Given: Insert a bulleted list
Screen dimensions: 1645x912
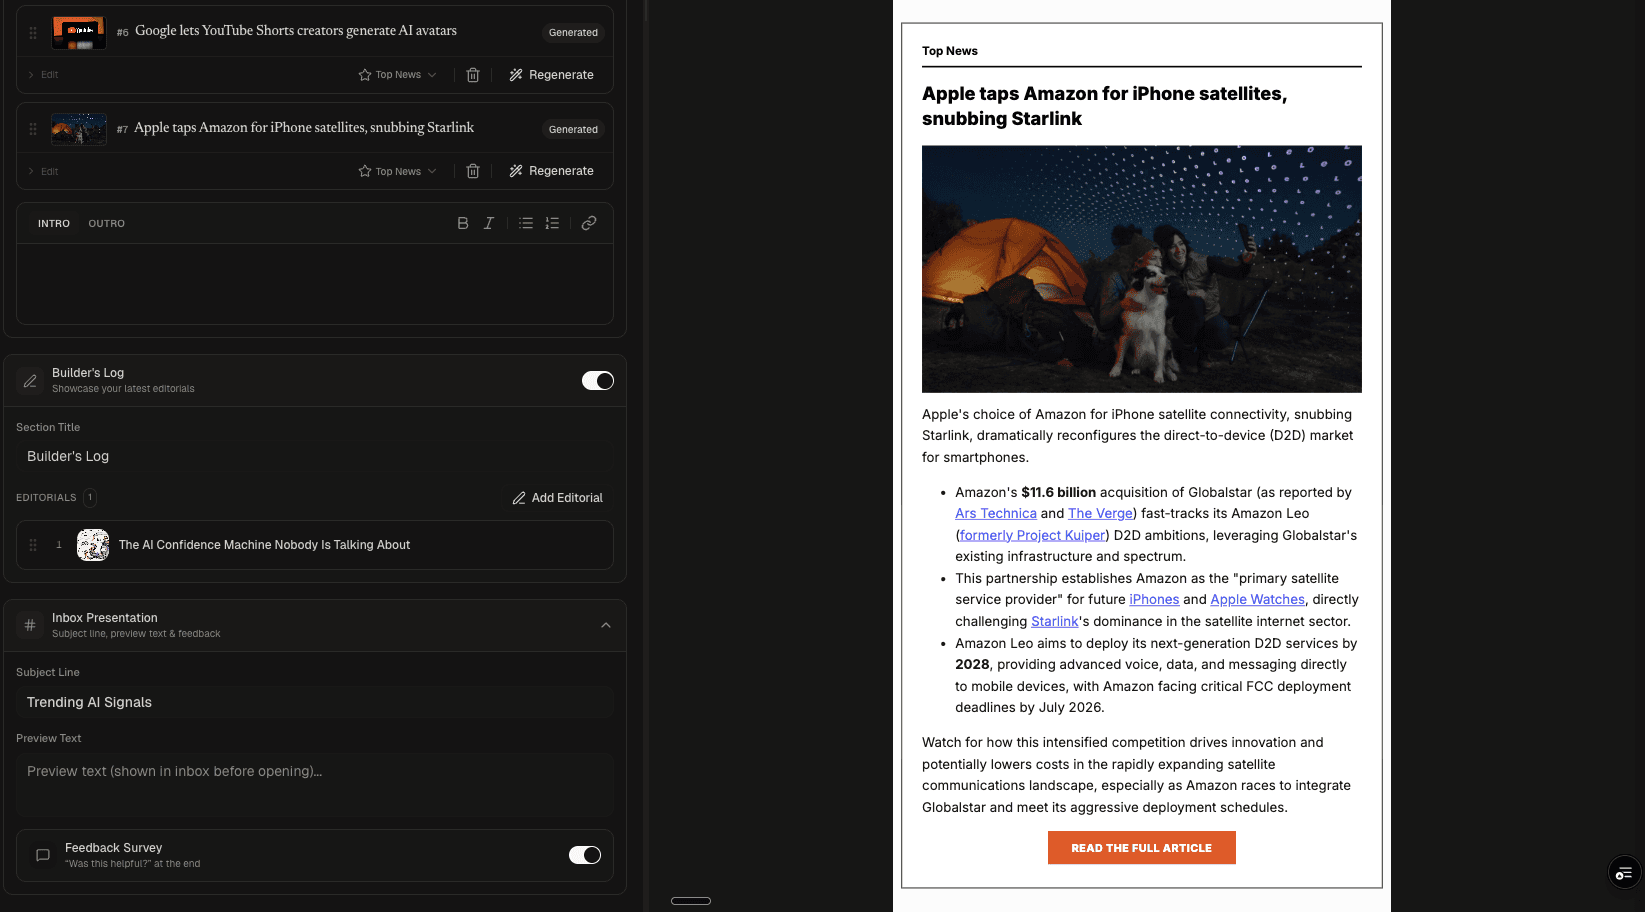Looking at the screenshot, I should pos(526,223).
